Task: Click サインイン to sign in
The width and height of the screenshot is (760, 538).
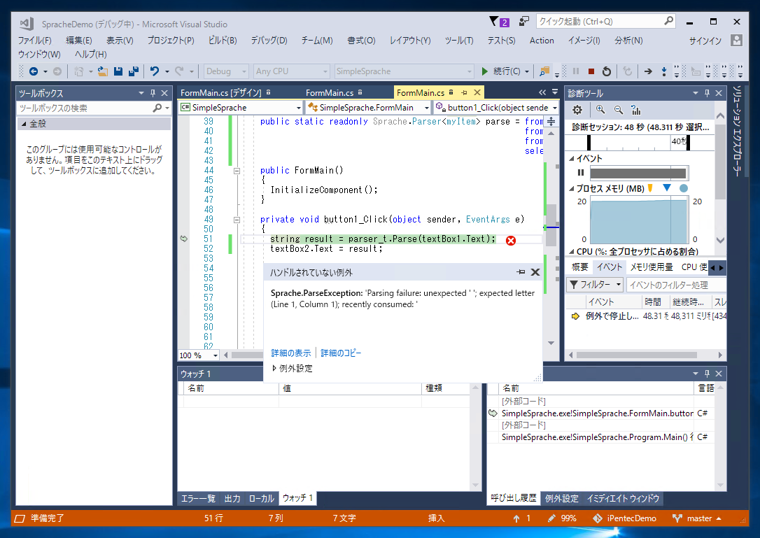Action: pos(705,41)
